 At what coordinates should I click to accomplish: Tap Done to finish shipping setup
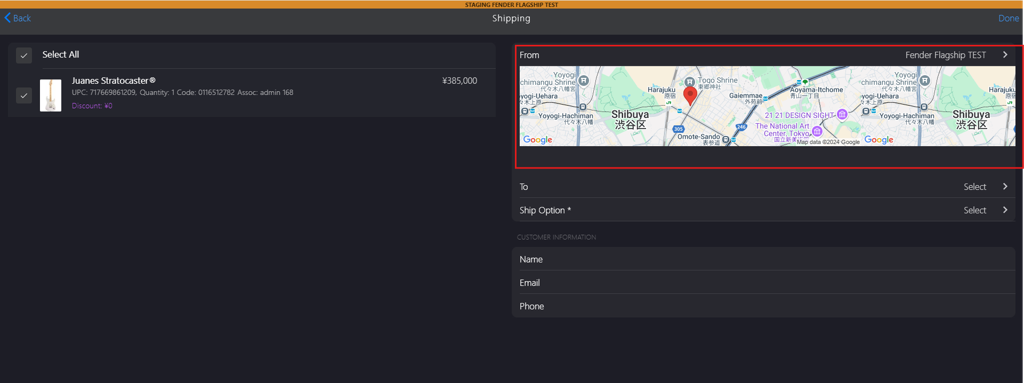(x=1008, y=18)
